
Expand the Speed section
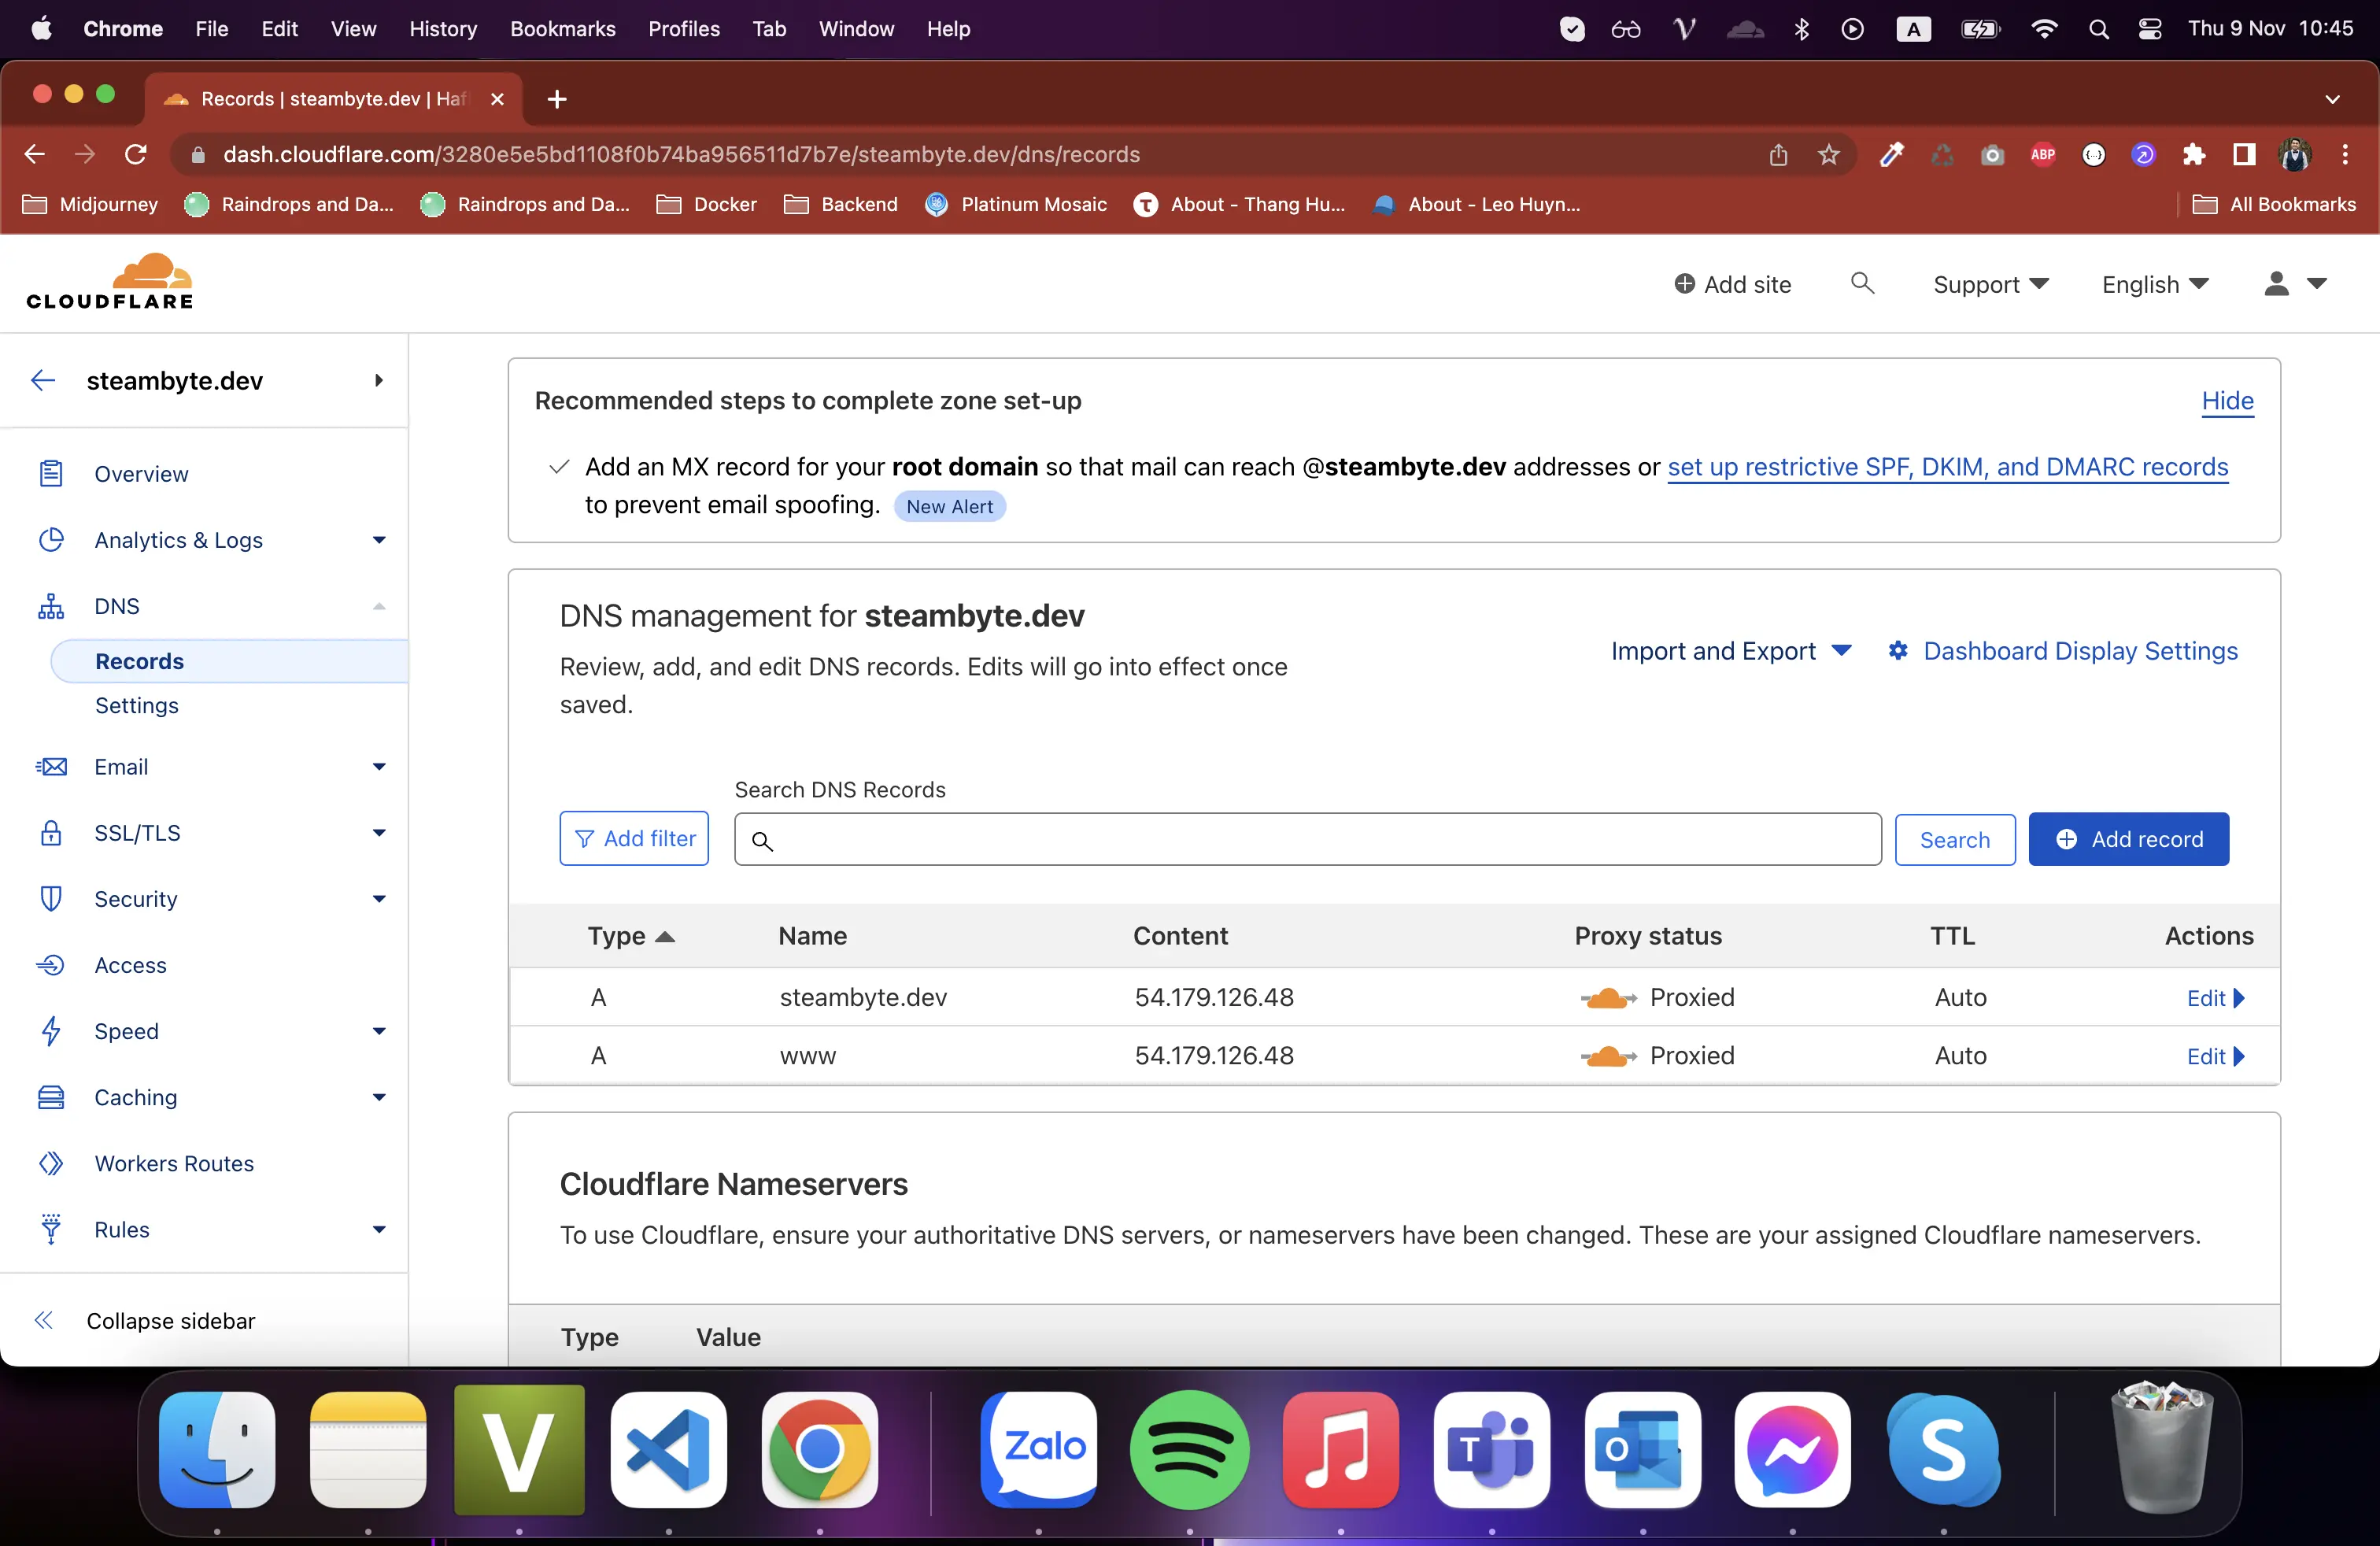click(x=379, y=1031)
